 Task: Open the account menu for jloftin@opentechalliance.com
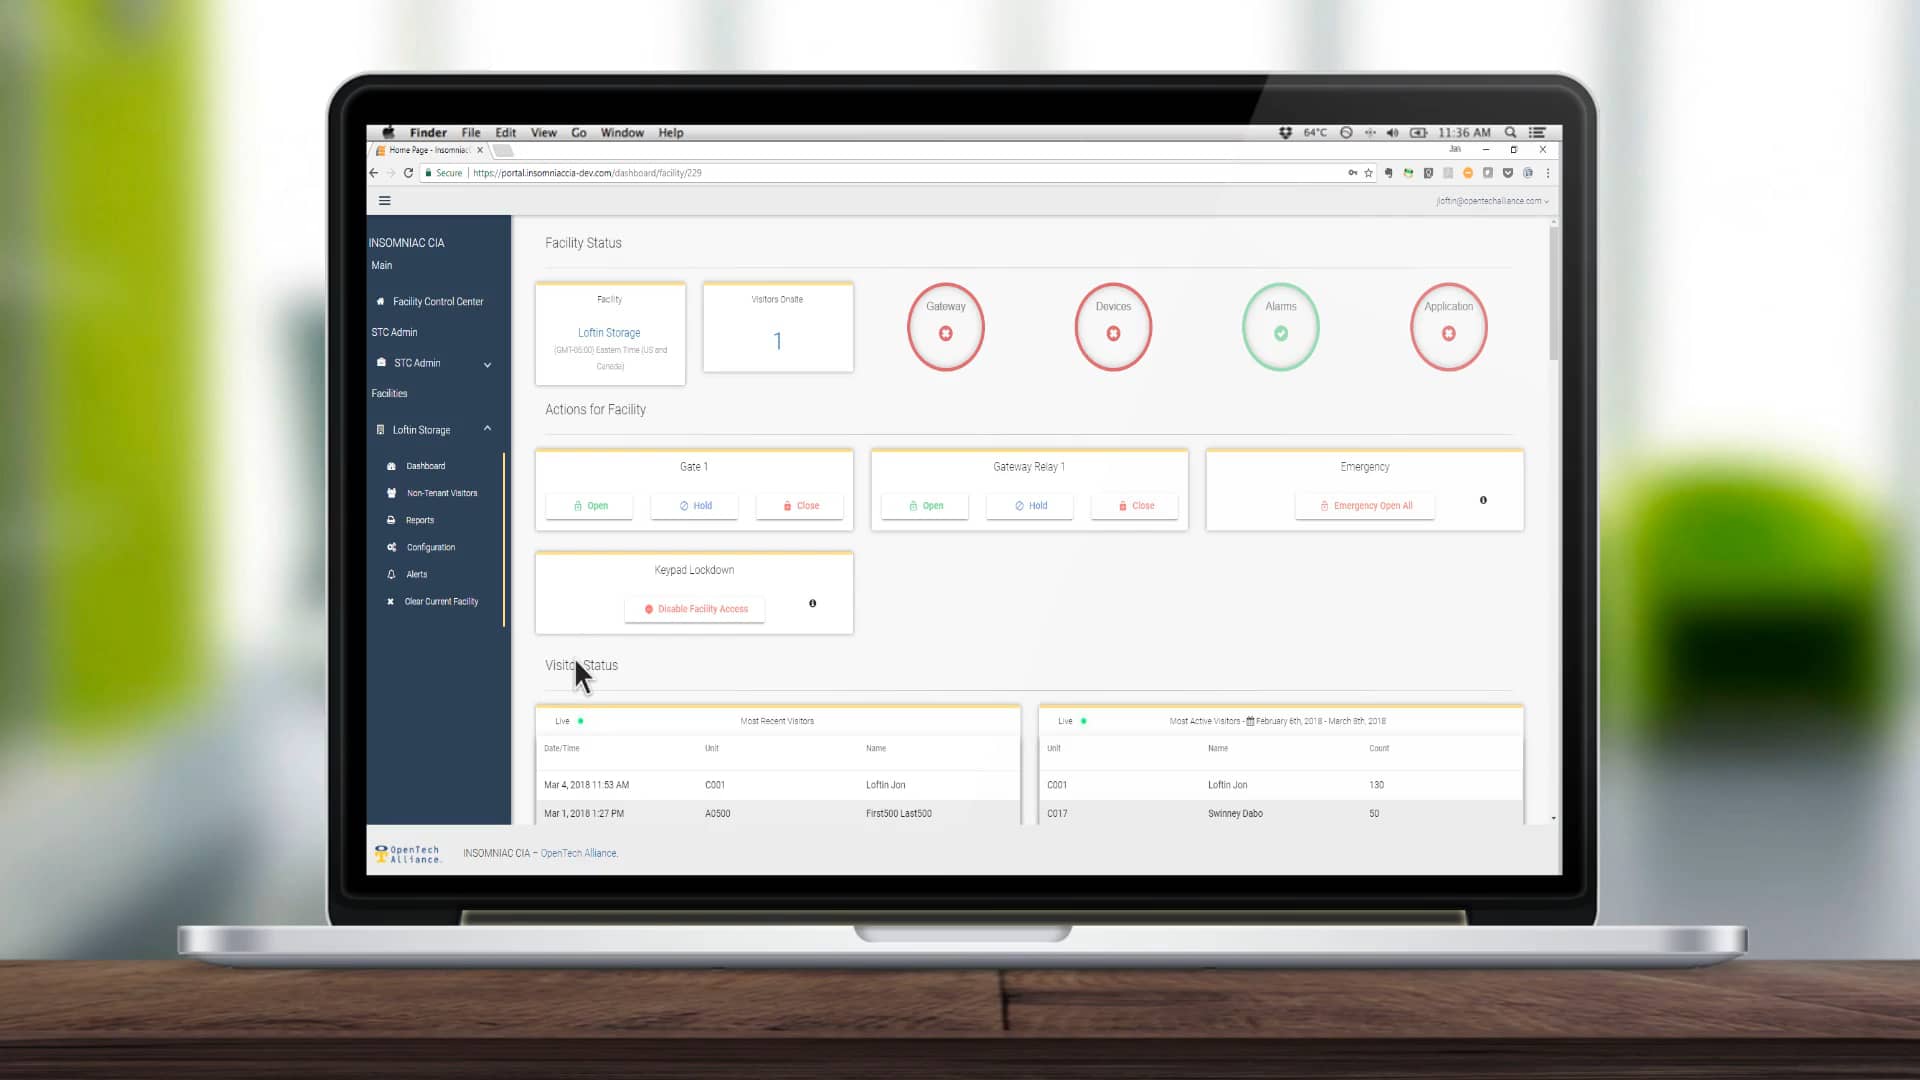click(1490, 200)
